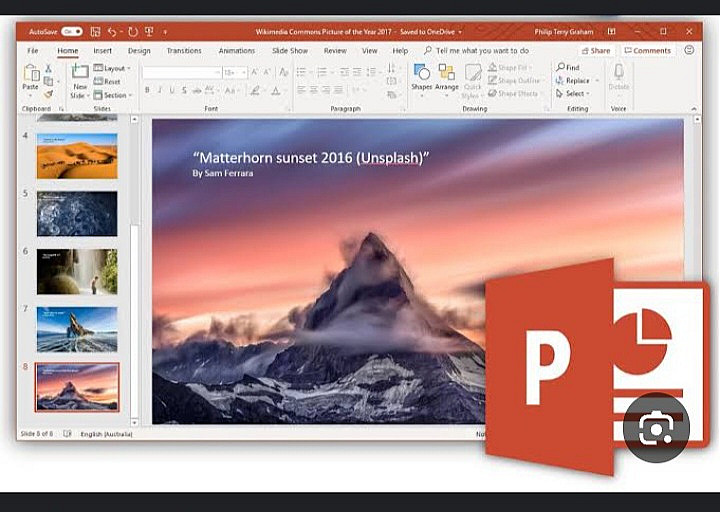Click the Paste clipboard icon
This screenshot has width=720, height=512.
(x=31, y=73)
